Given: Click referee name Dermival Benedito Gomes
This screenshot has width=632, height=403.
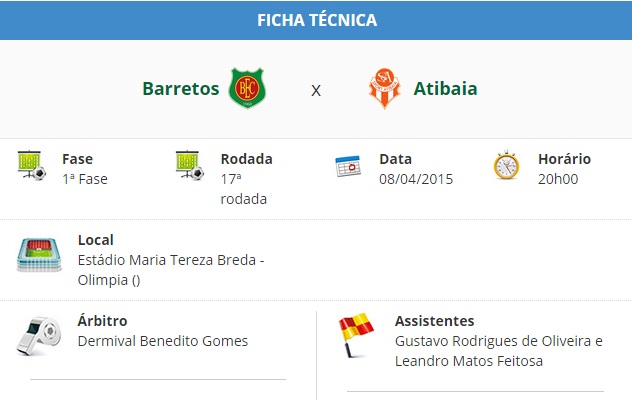Looking at the screenshot, I should (162, 341).
